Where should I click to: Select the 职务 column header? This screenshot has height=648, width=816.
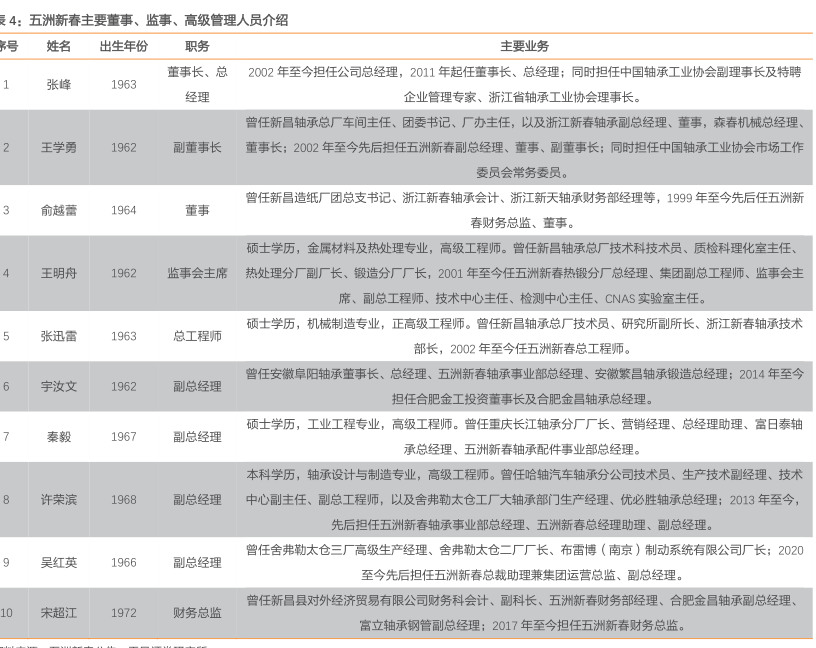coord(197,46)
